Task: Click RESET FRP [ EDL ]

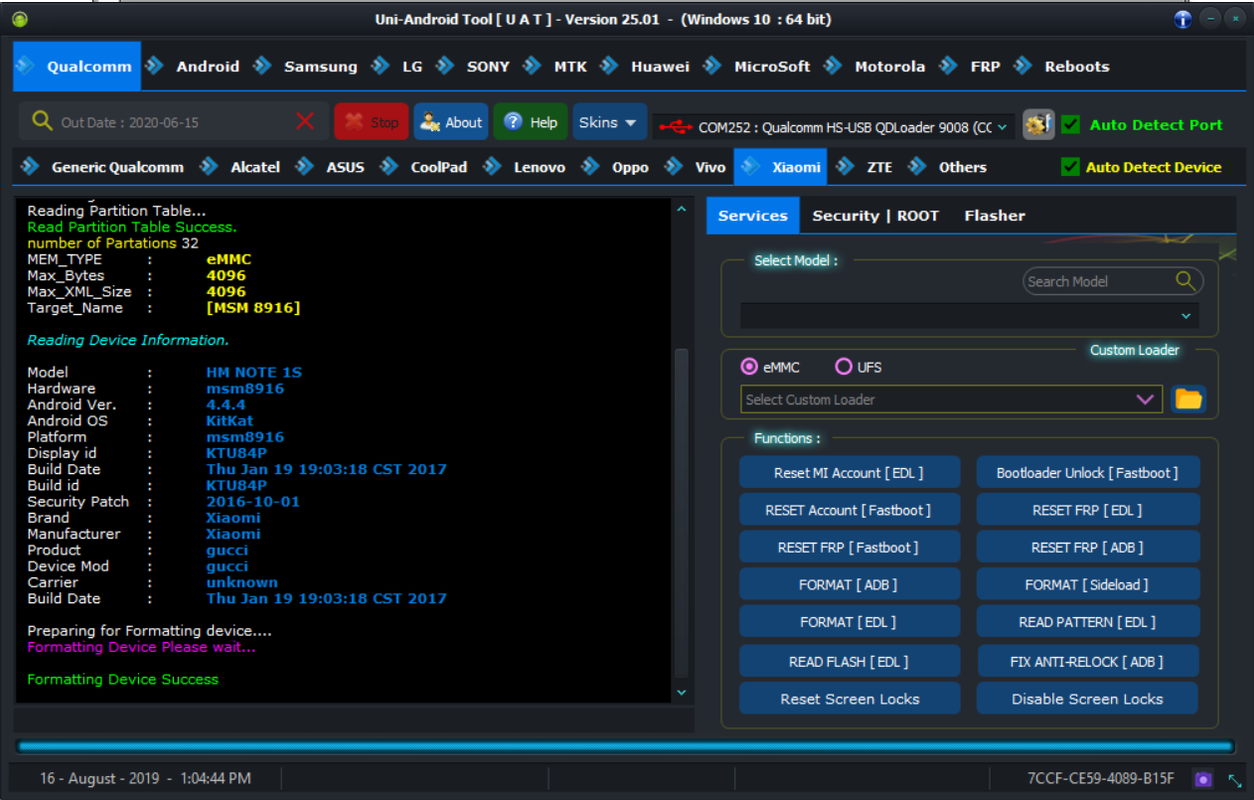Action: (1087, 510)
